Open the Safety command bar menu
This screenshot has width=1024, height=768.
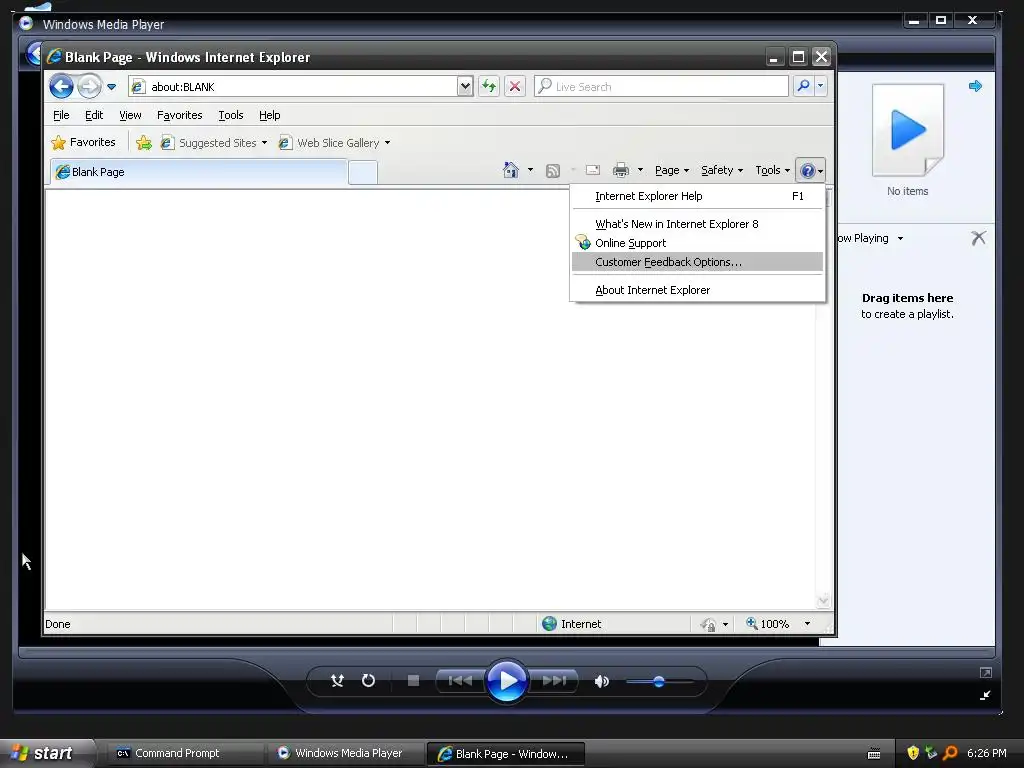point(722,170)
